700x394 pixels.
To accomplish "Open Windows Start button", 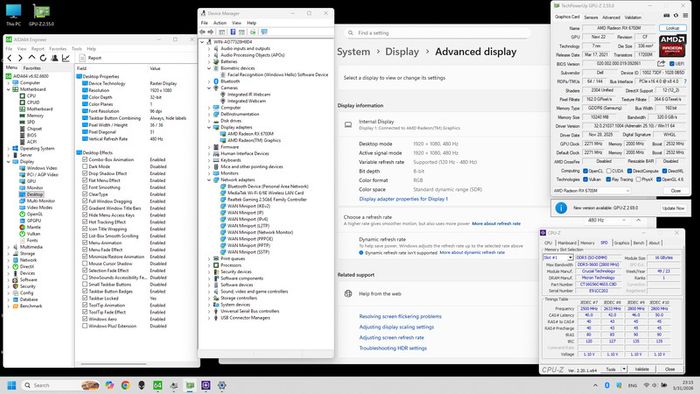I will click(x=12, y=385).
